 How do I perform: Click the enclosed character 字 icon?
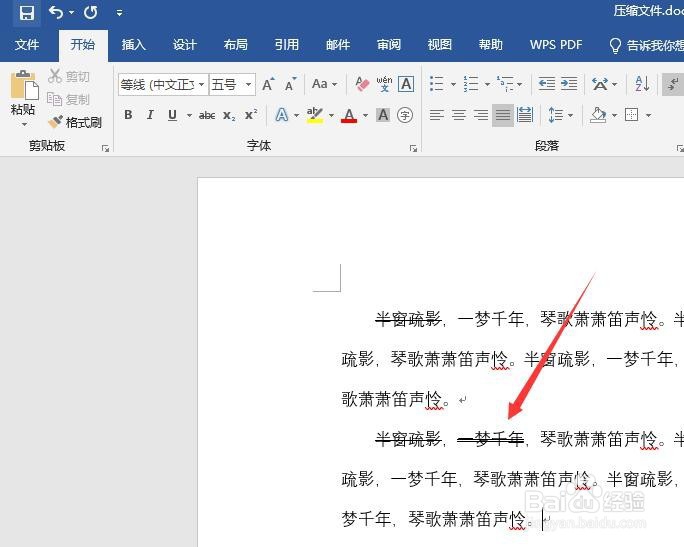coord(405,115)
